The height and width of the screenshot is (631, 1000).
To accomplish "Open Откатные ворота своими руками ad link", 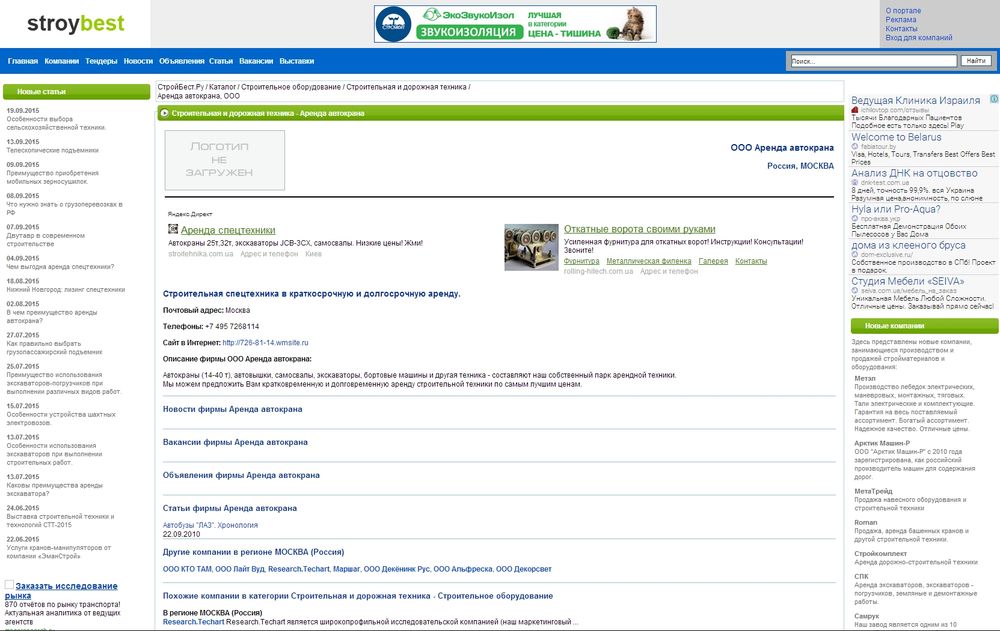I will 640,229.
